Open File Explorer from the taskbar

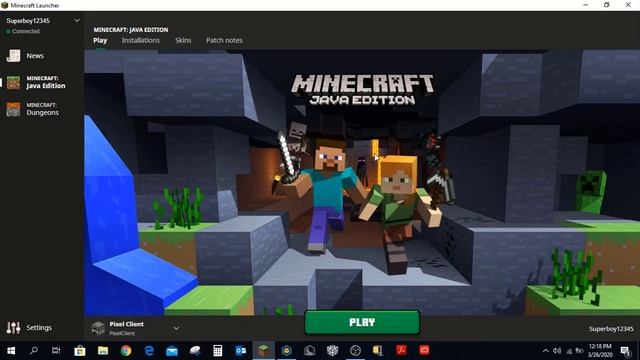(x=103, y=351)
